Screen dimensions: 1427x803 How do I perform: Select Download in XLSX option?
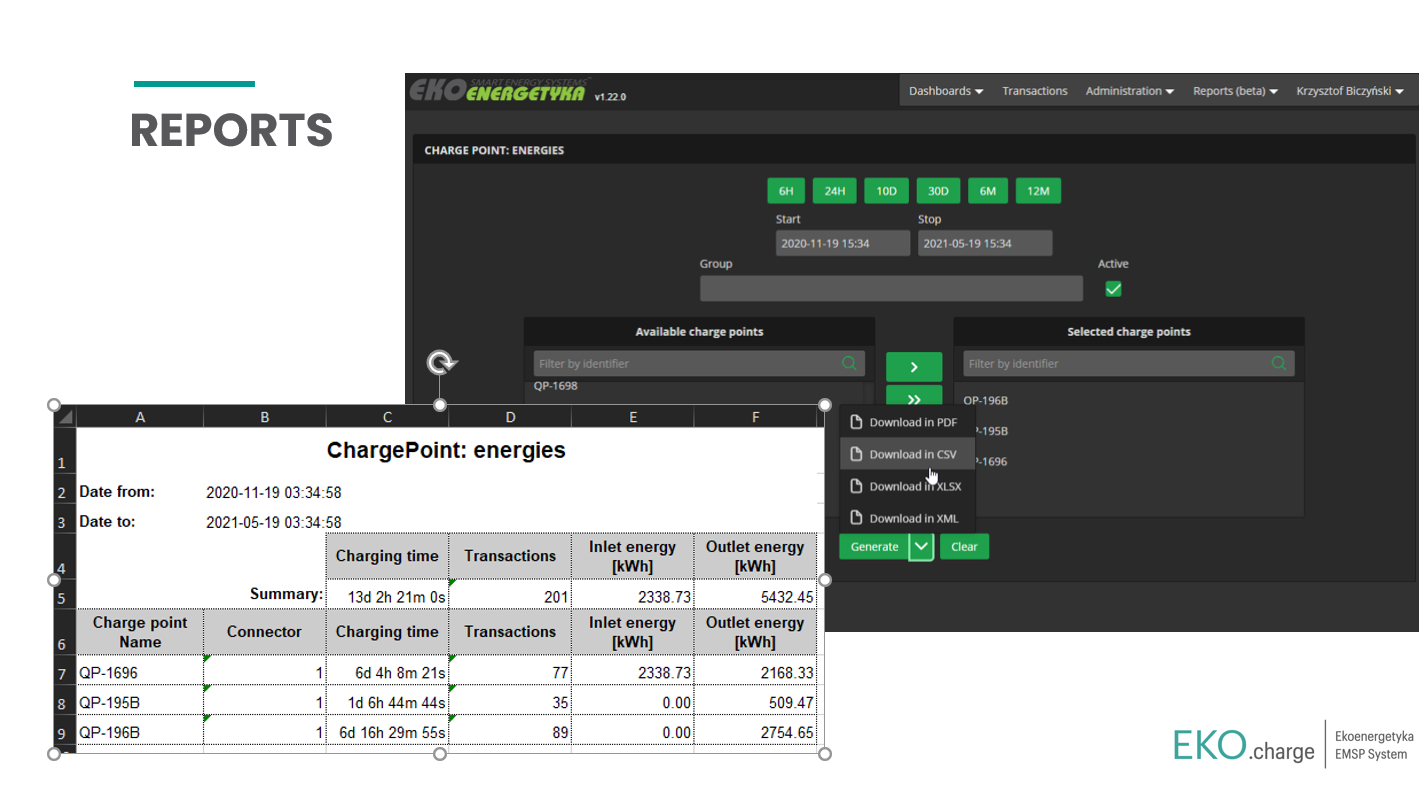coord(913,486)
